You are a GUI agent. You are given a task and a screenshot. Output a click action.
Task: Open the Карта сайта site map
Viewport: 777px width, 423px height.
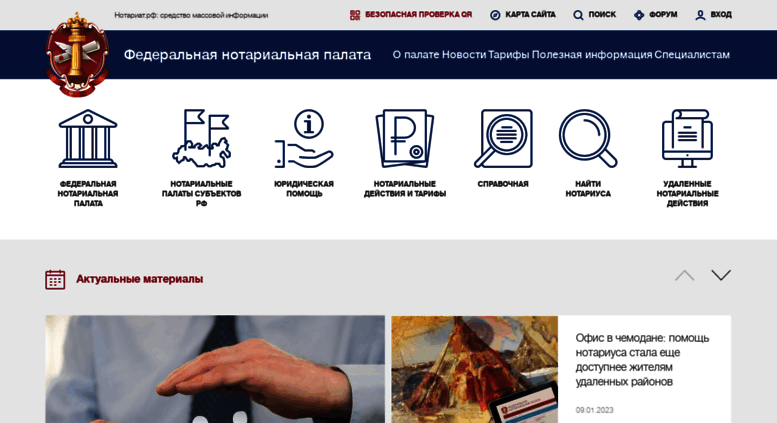pos(523,15)
